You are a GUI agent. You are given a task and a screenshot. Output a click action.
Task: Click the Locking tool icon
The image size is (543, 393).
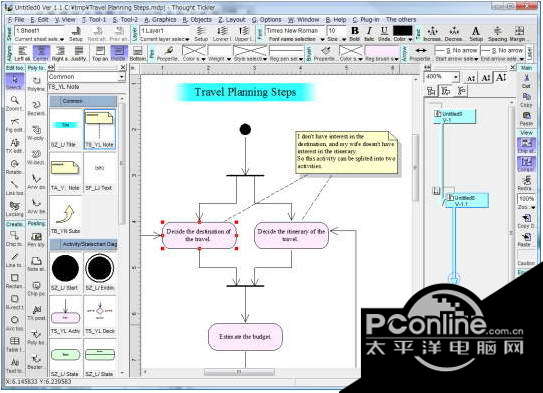[x=15, y=208]
